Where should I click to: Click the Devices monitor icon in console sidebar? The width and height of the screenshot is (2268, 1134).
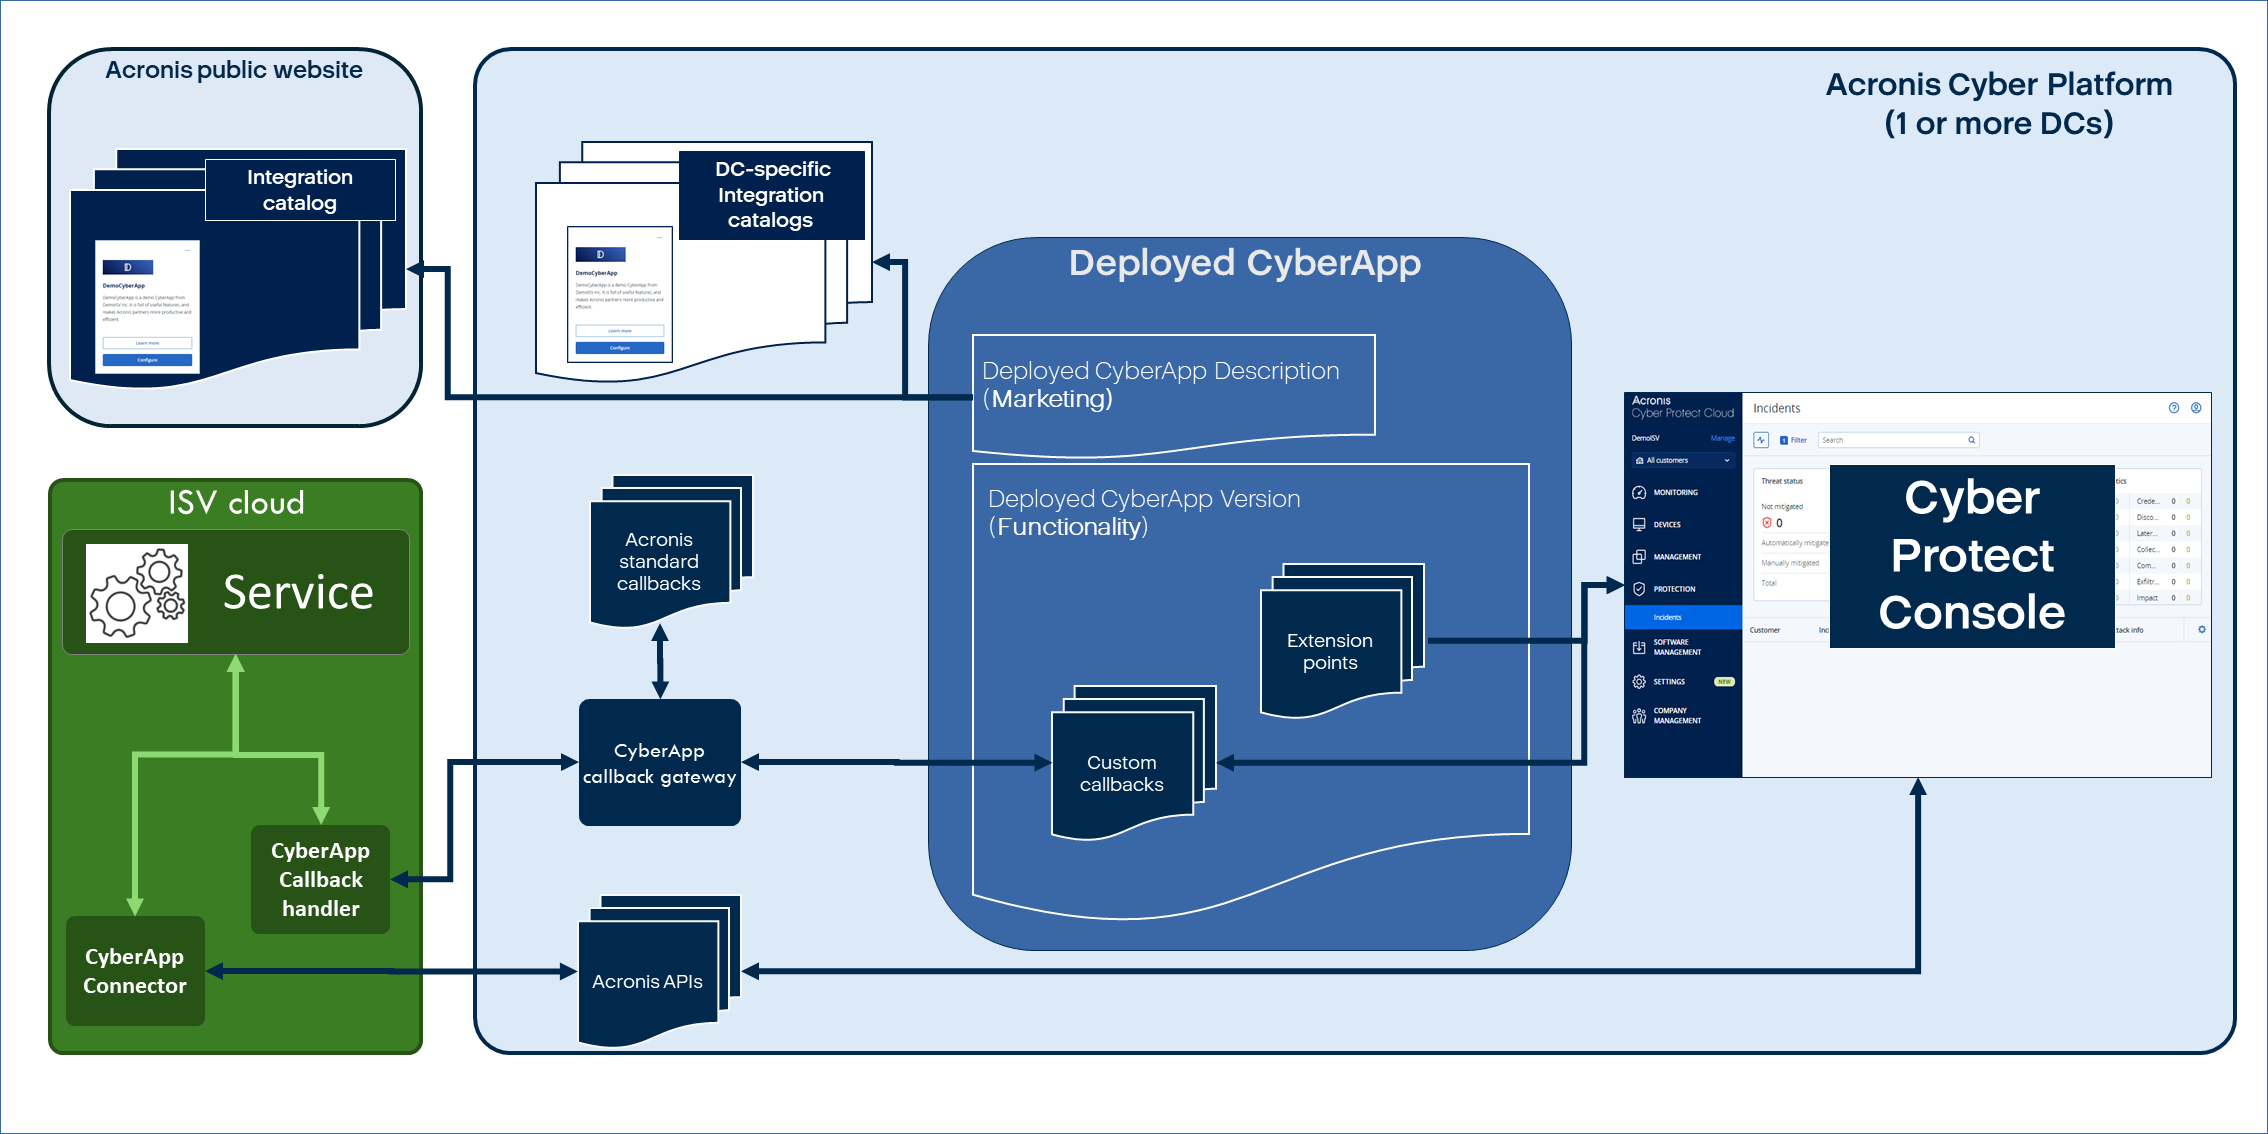click(x=1639, y=524)
